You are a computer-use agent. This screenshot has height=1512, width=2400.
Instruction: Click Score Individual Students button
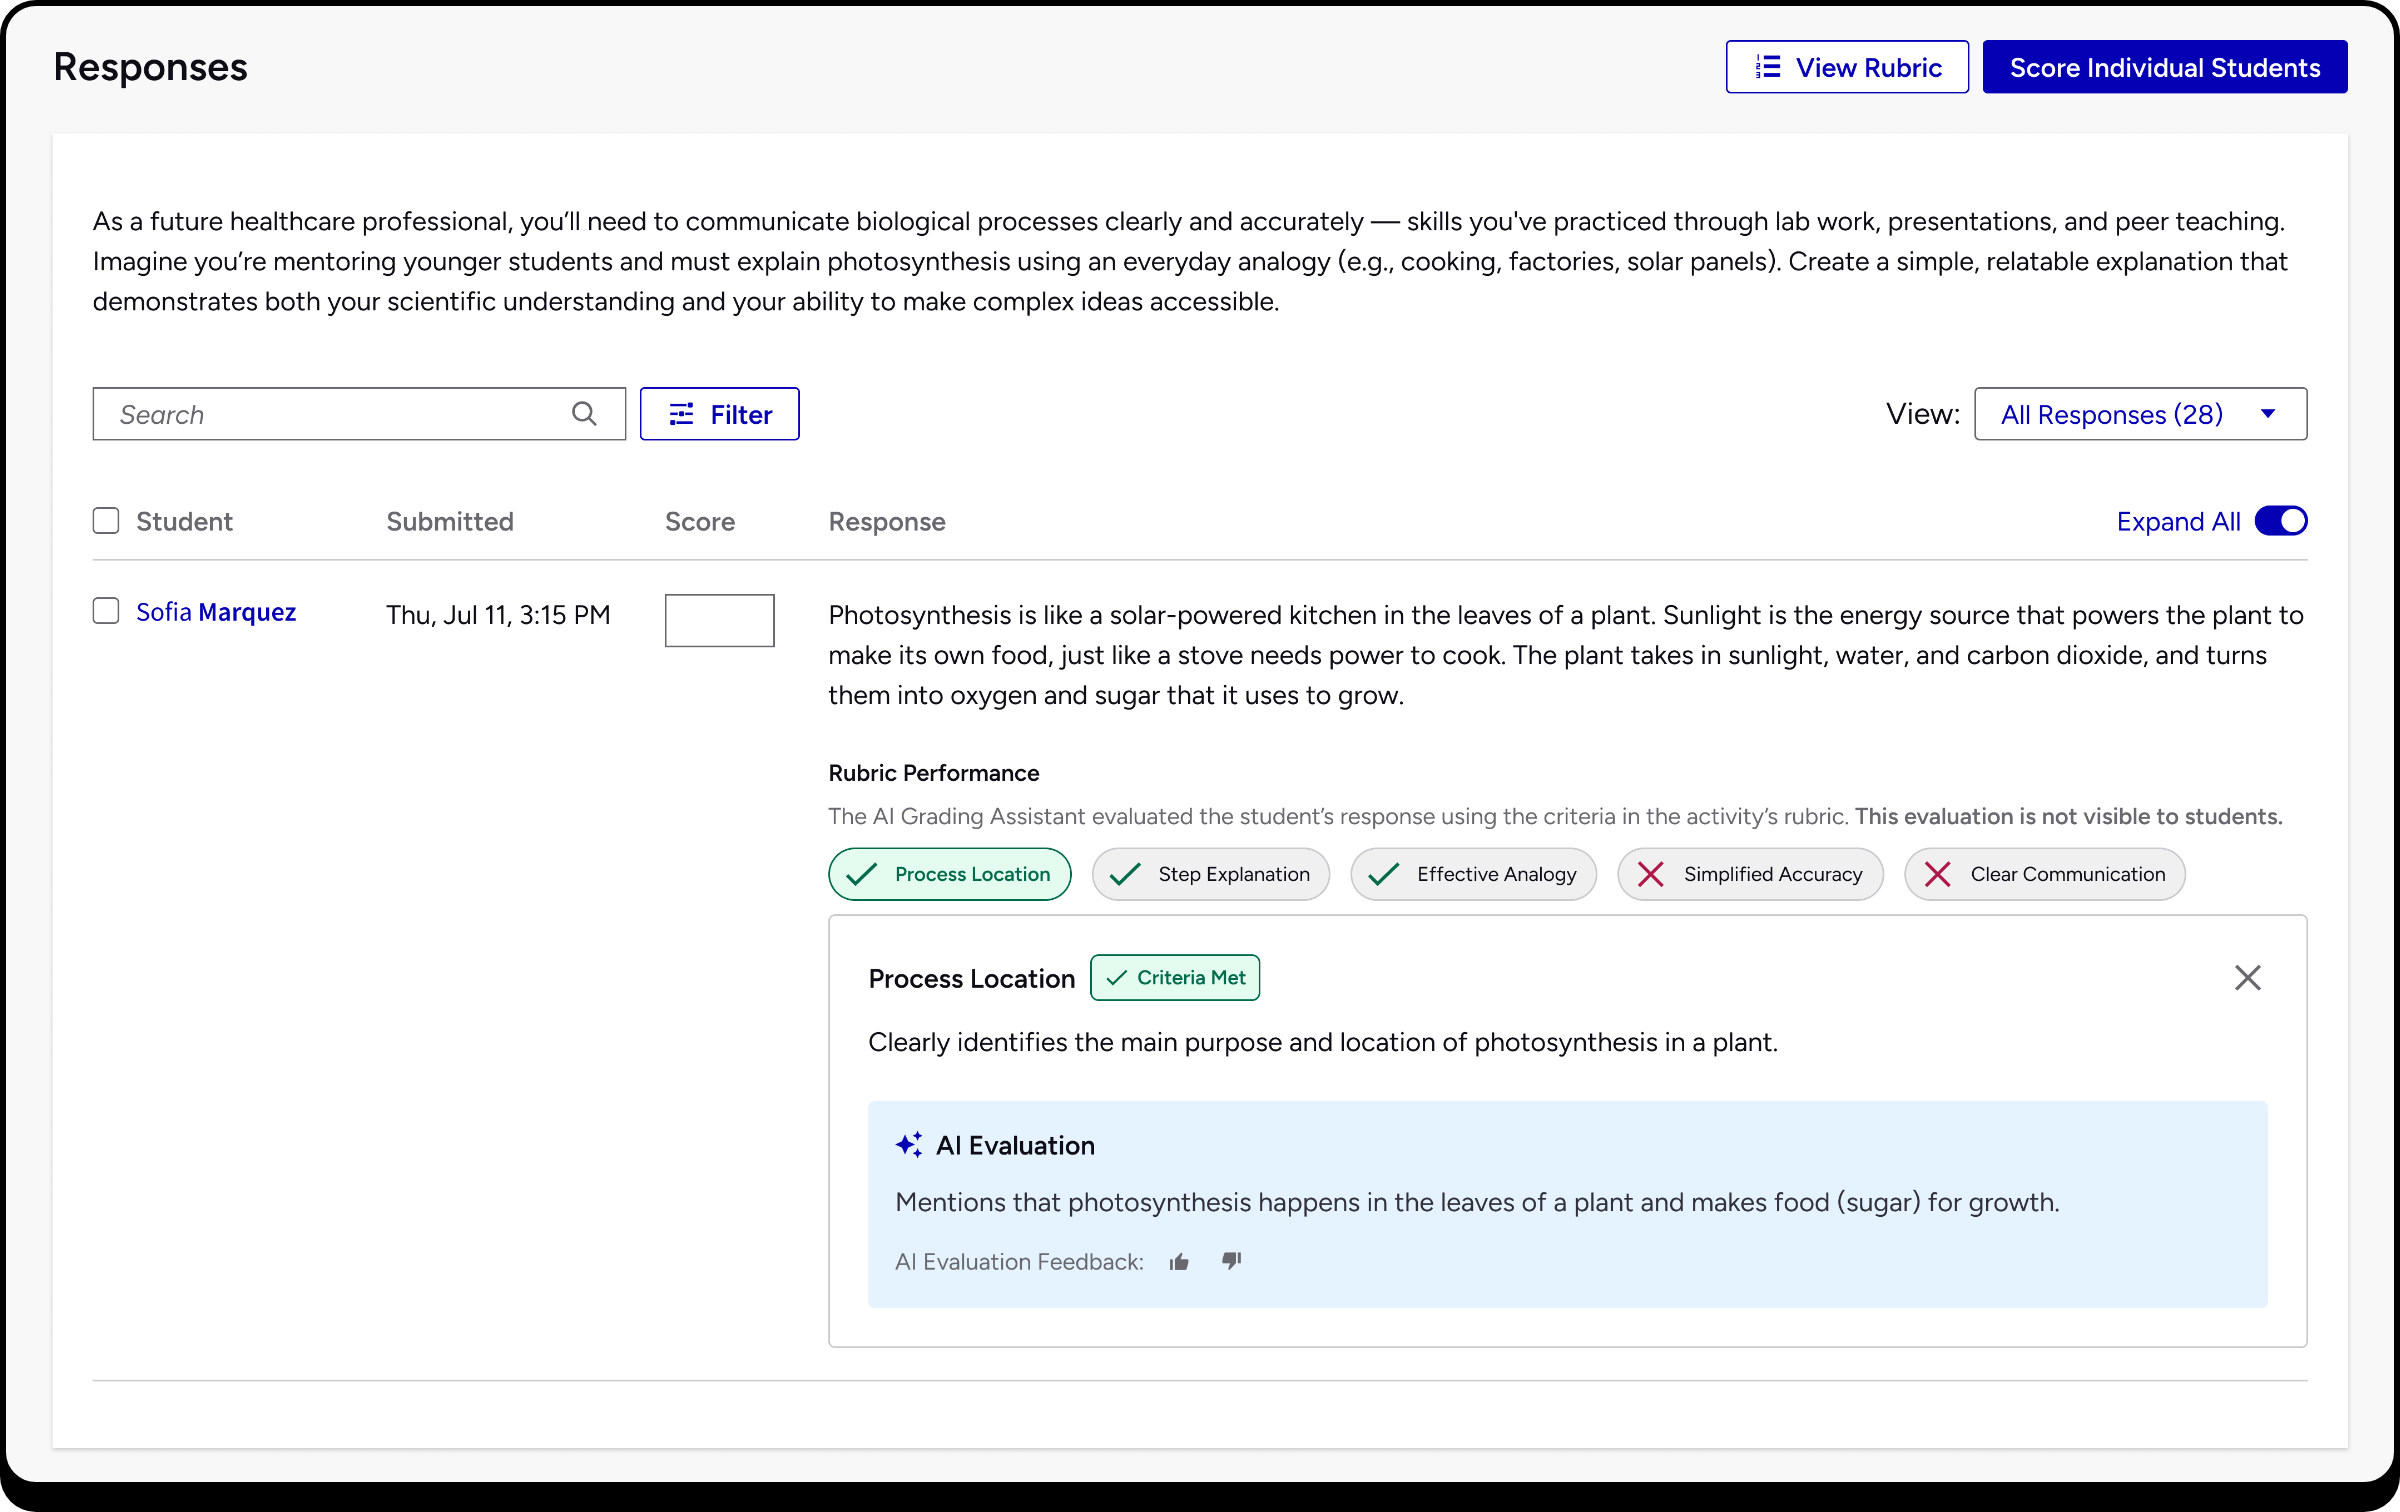pyautogui.click(x=2164, y=67)
